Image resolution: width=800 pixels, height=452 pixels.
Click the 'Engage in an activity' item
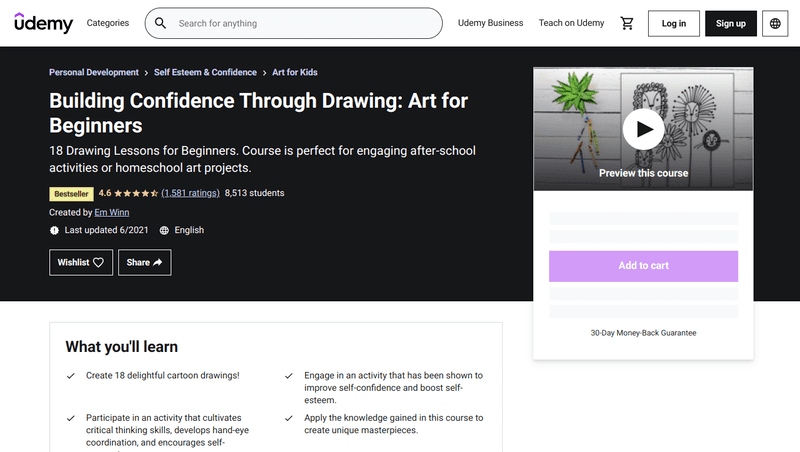(x=393, y=388)
